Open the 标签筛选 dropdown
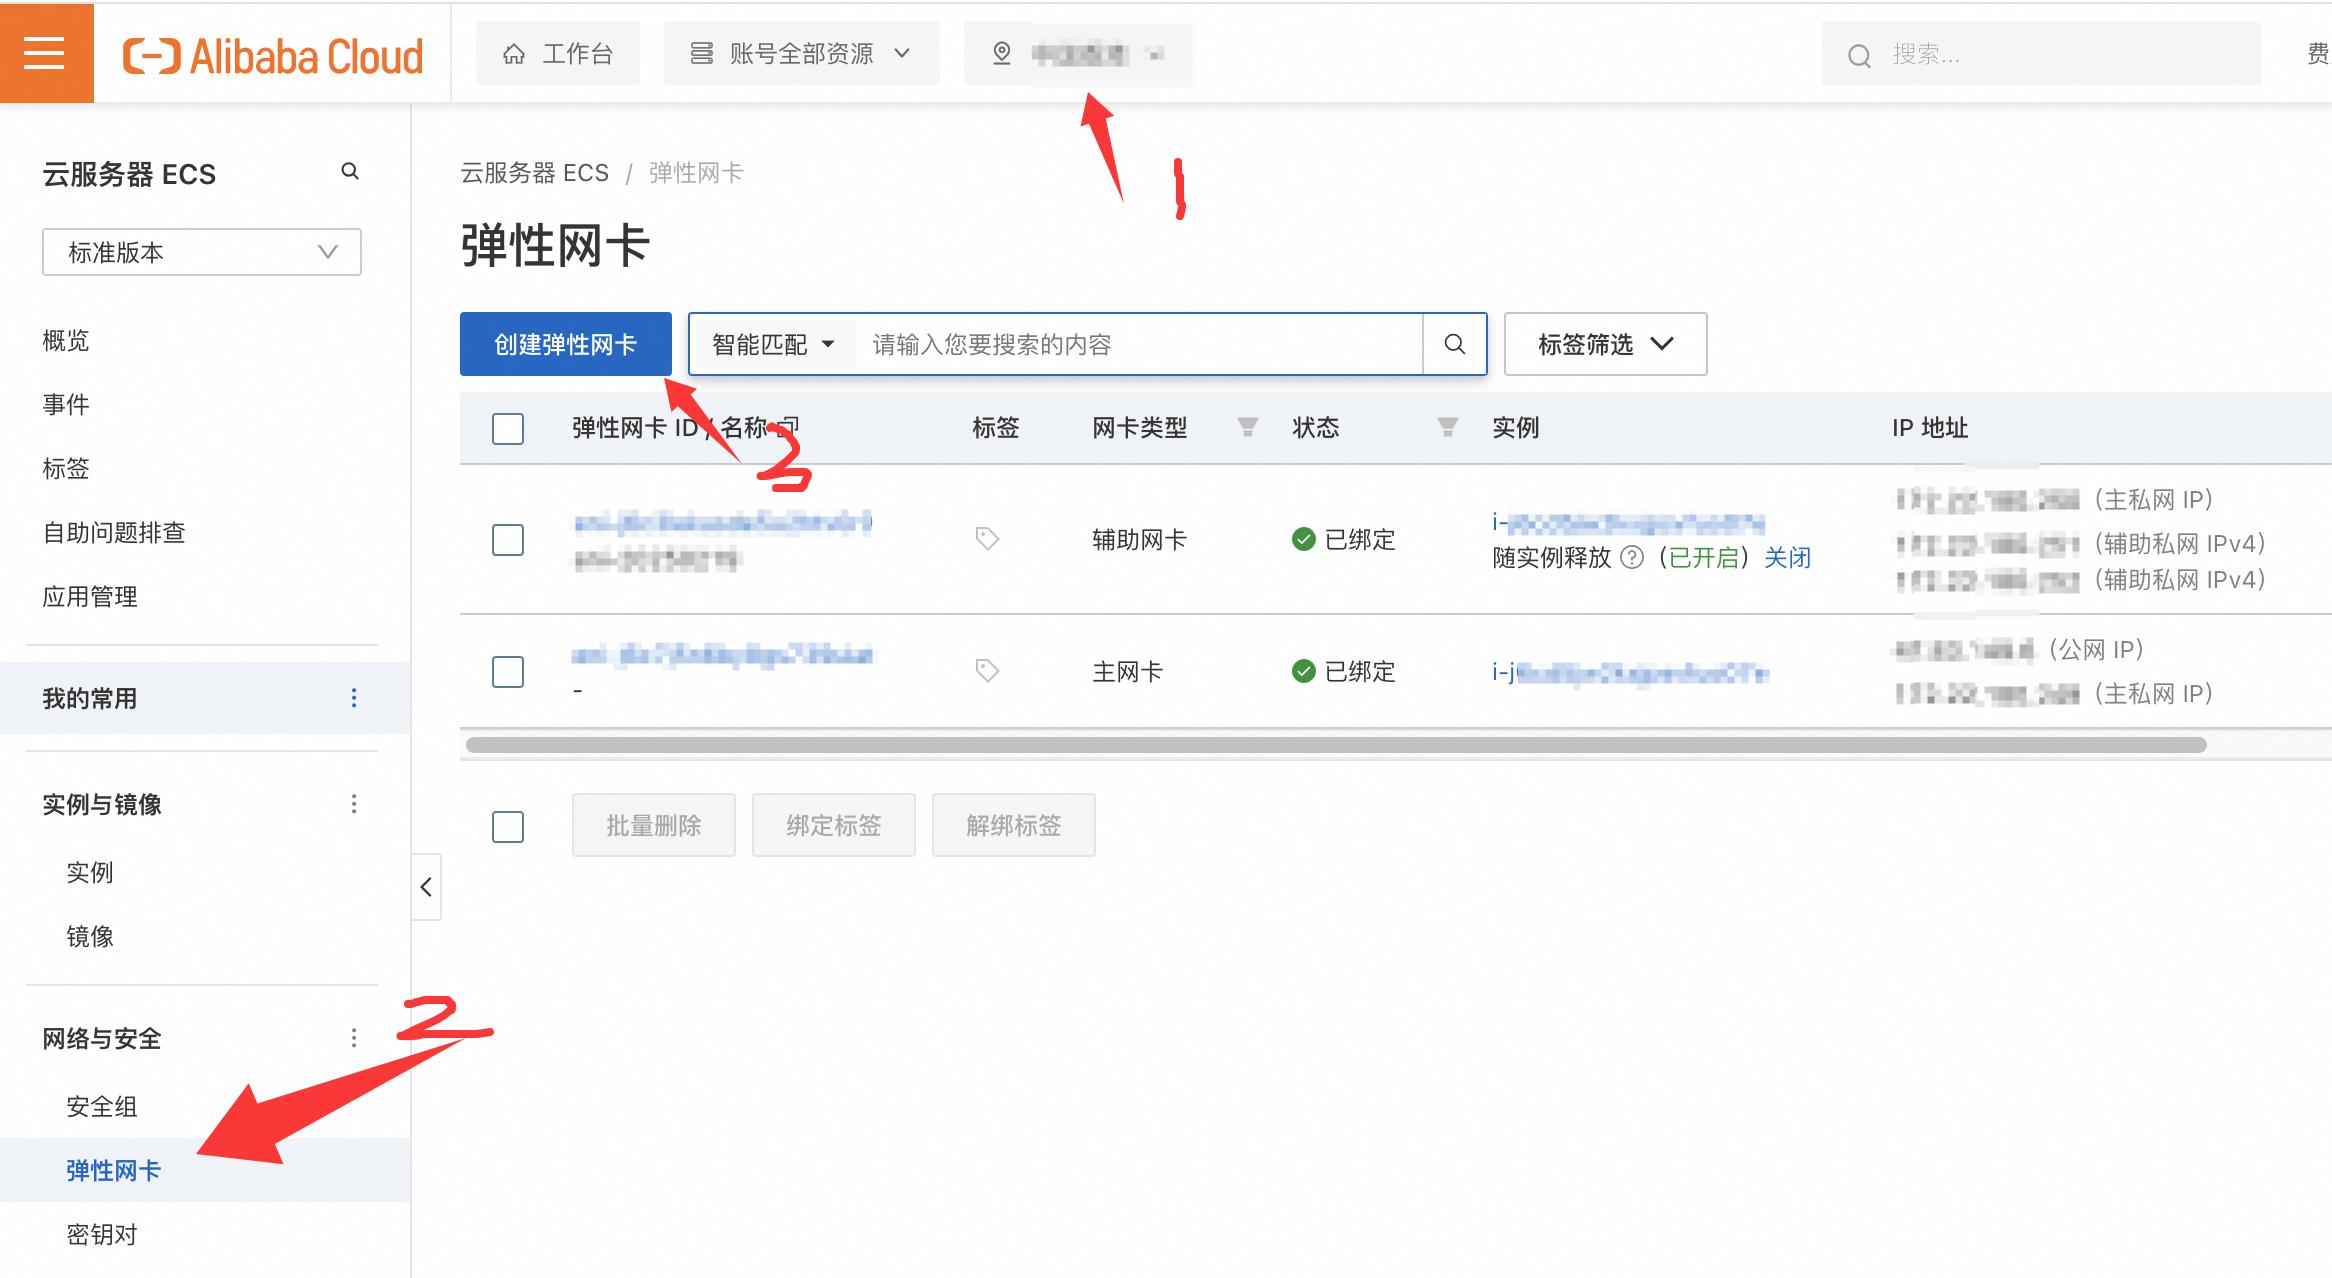2332x1278 pixels. click(1605, 345)
